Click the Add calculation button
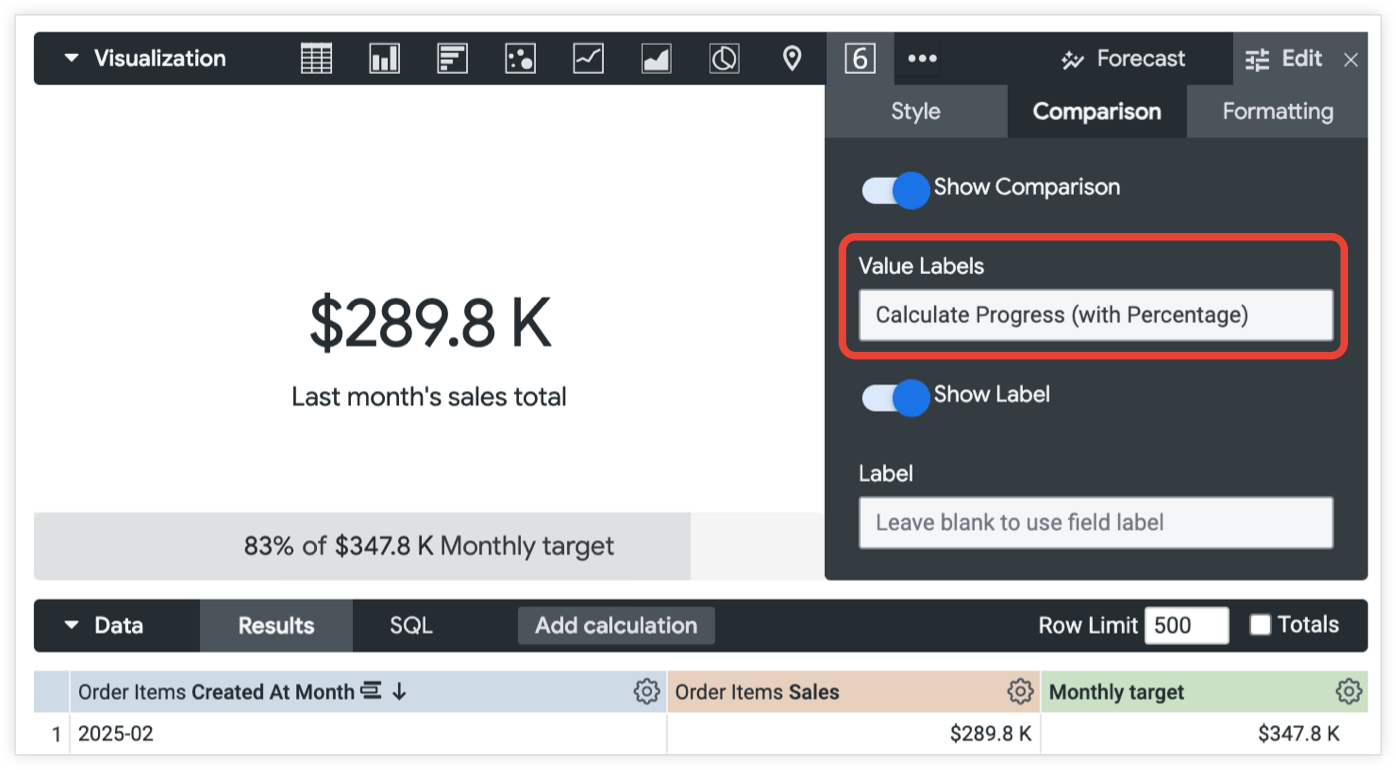This screenshot has width=1396, height=770. [616, 625]
